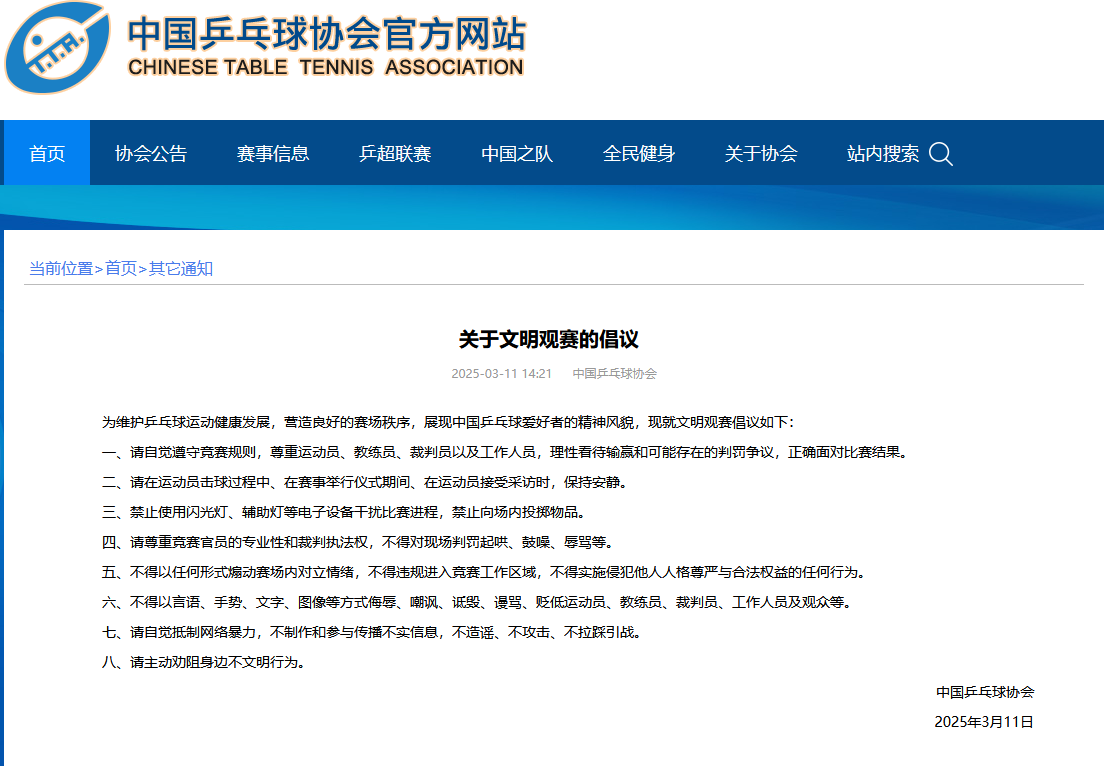The height and width of the screenshot is (766, 1104).
Task: Click item 一 about 遵守竞赛规则
Action: [x=507, y=452]
